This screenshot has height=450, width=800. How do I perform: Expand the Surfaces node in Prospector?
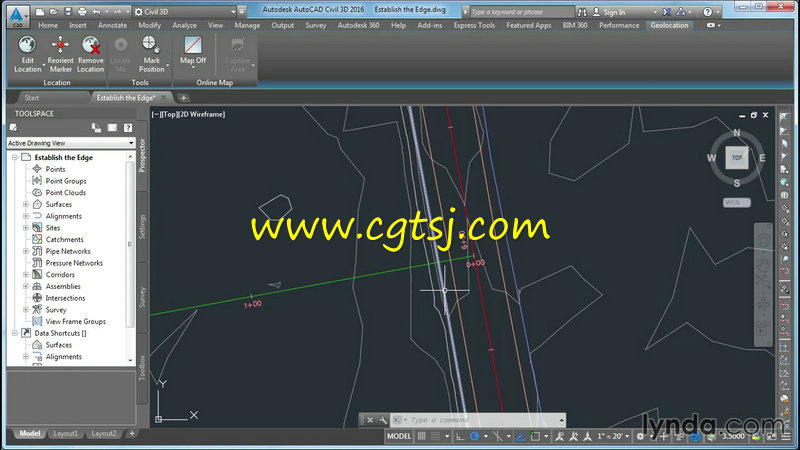click(x=26, y=204)
